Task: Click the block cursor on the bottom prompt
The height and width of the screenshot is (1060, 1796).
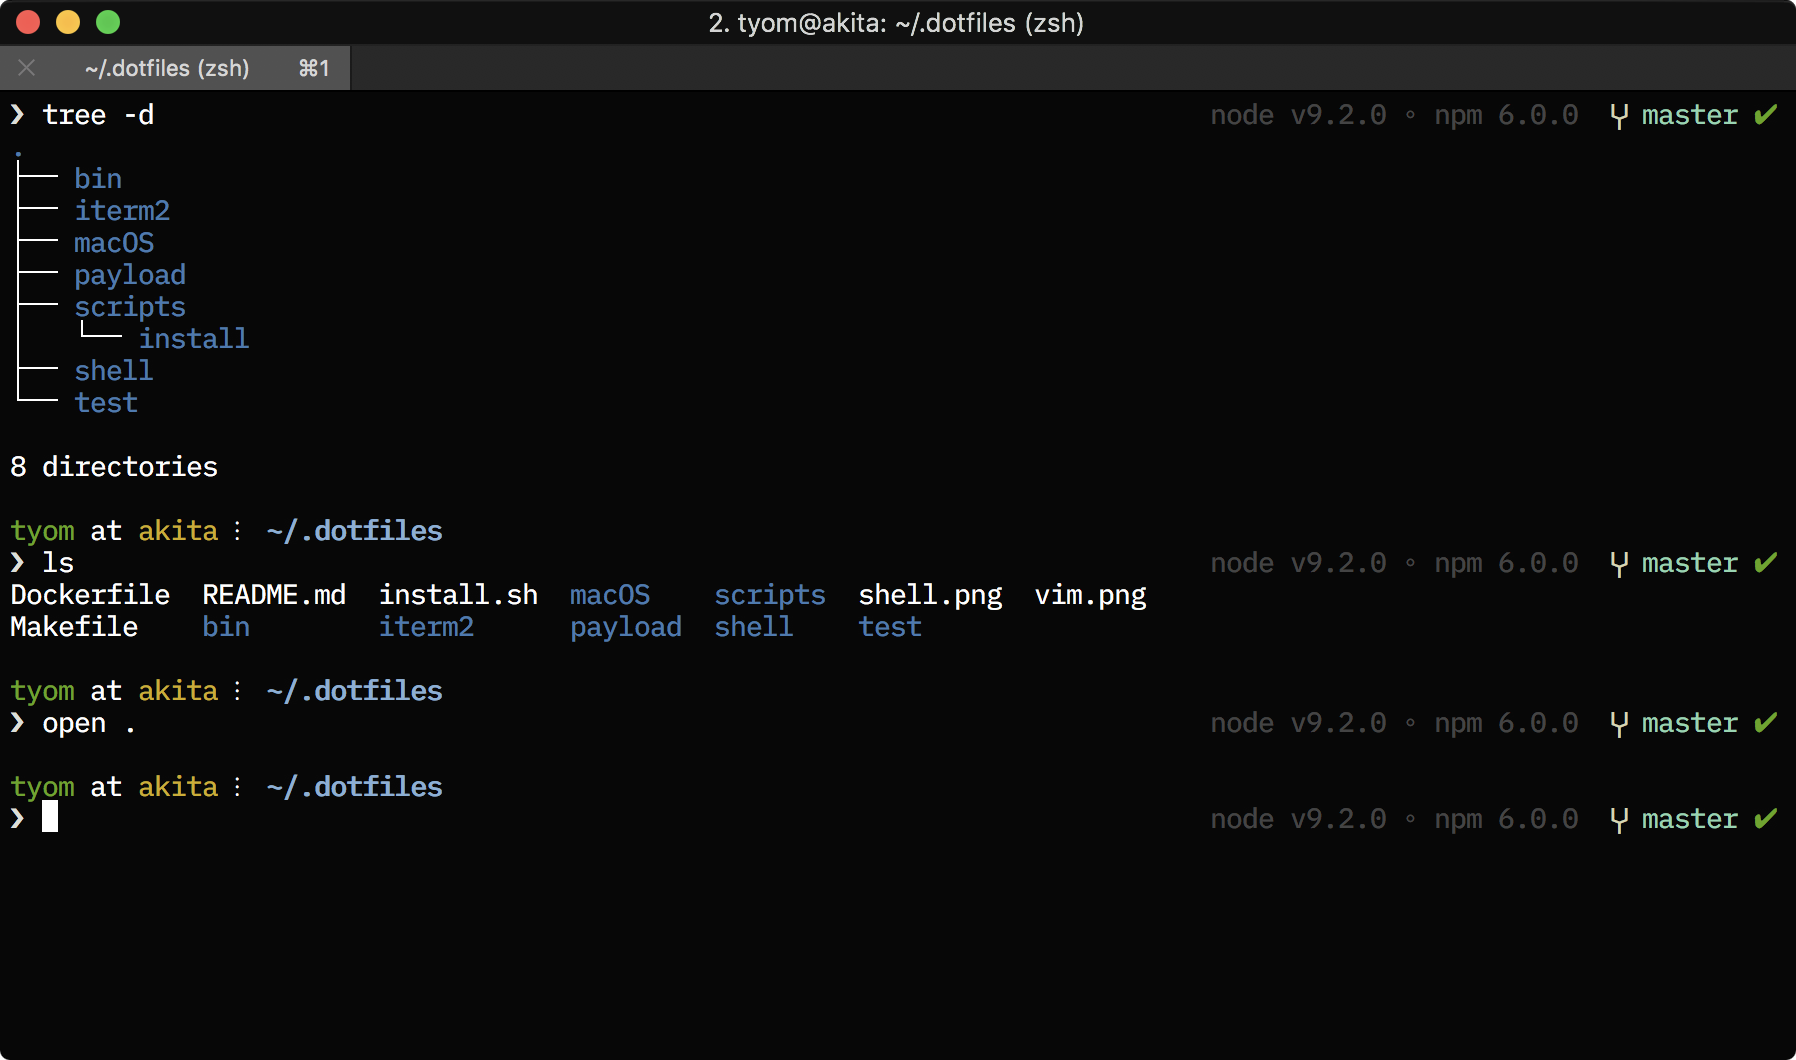Action: click(x=52, y=818)
